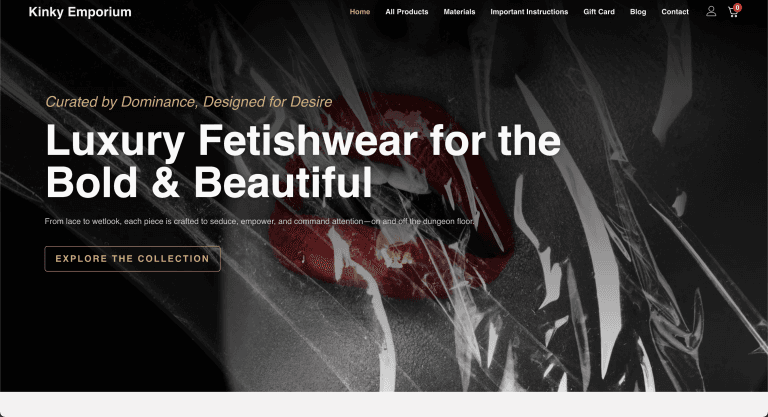Select Materials in the navigation bar
Screen dimensions: 768x417
[x=459, y=12]
